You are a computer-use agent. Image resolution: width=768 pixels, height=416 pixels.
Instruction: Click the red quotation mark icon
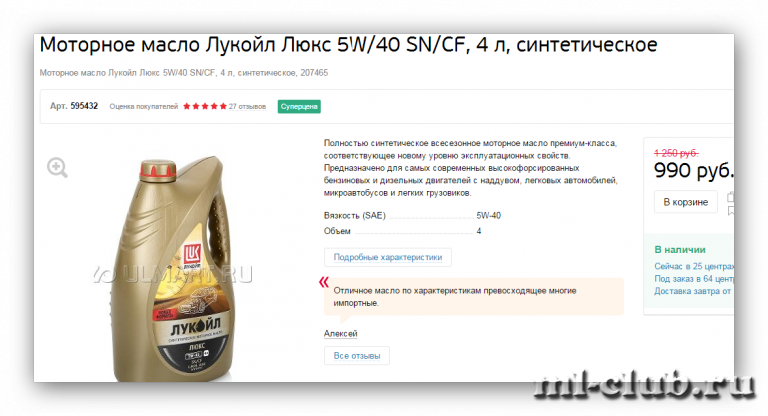point(323,282)
